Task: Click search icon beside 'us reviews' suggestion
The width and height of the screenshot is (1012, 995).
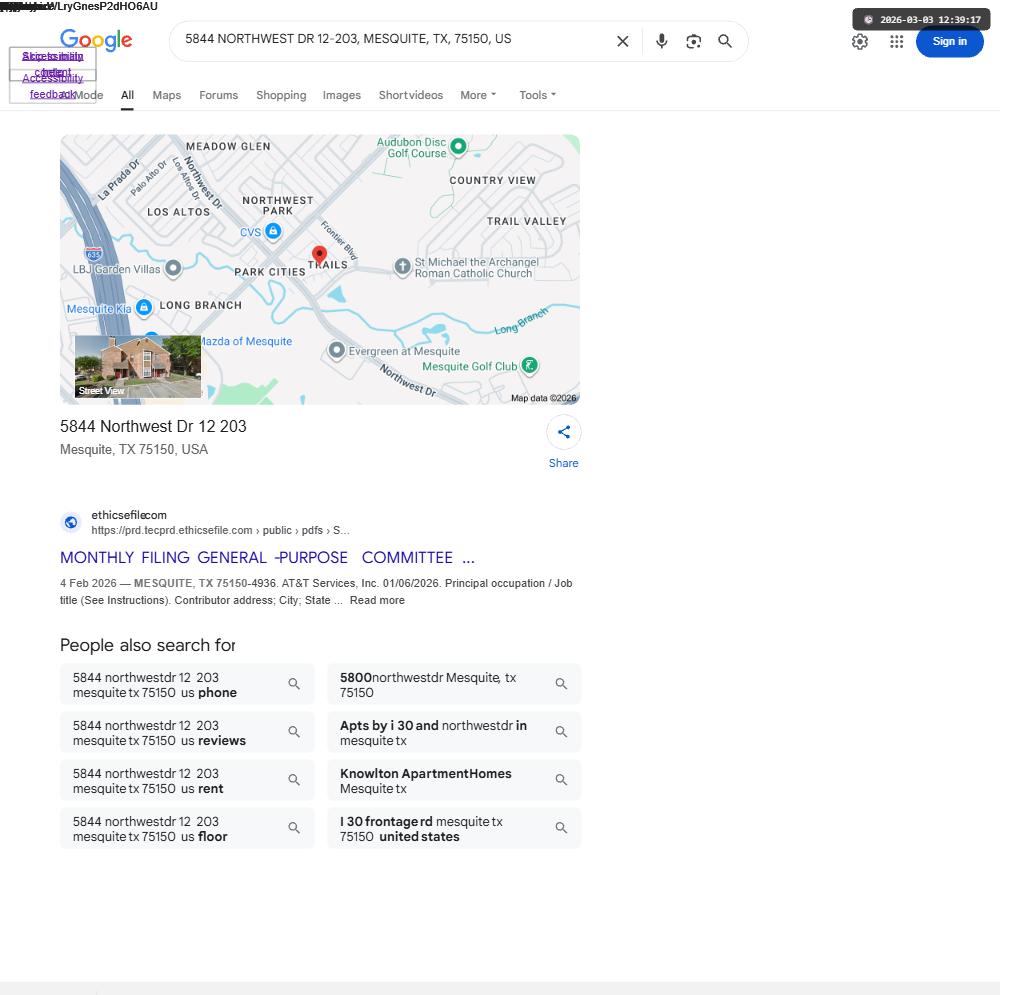Action: point(294,732)
